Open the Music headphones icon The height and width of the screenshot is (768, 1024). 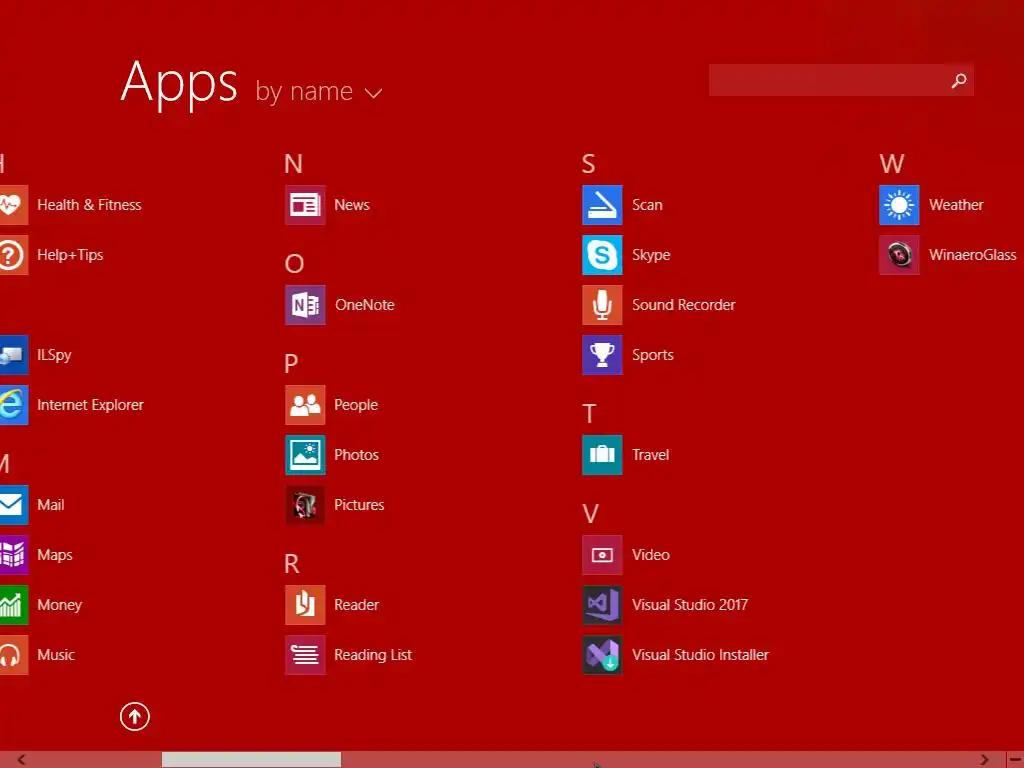click(14, 654)
